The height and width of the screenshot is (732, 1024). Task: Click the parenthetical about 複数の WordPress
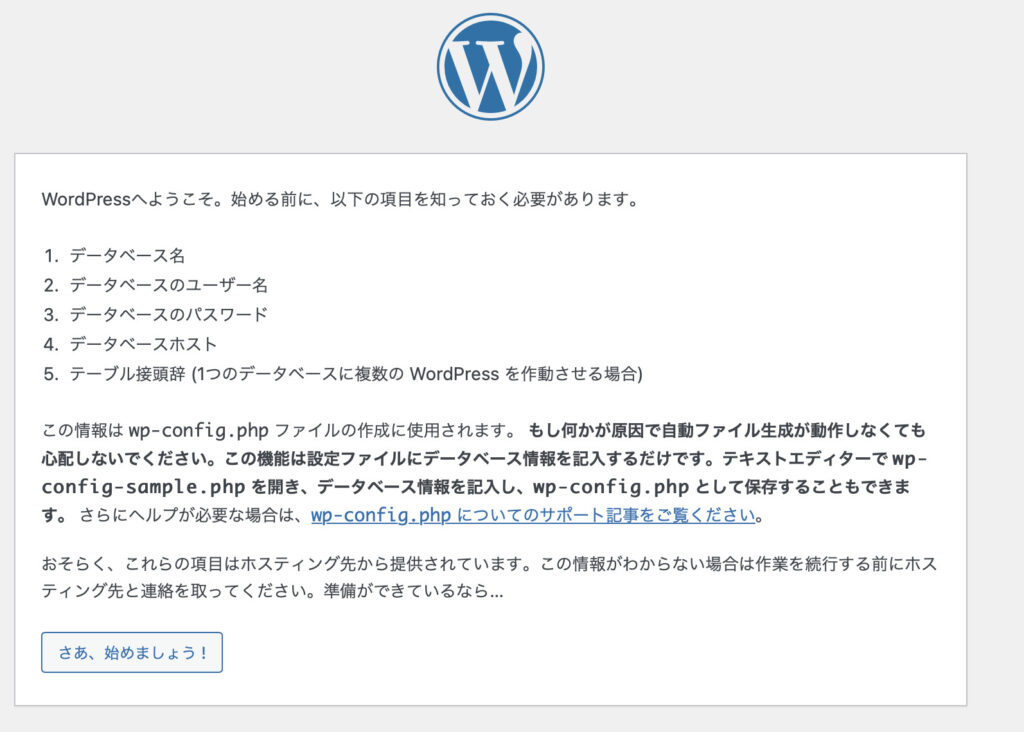[418, 374]
